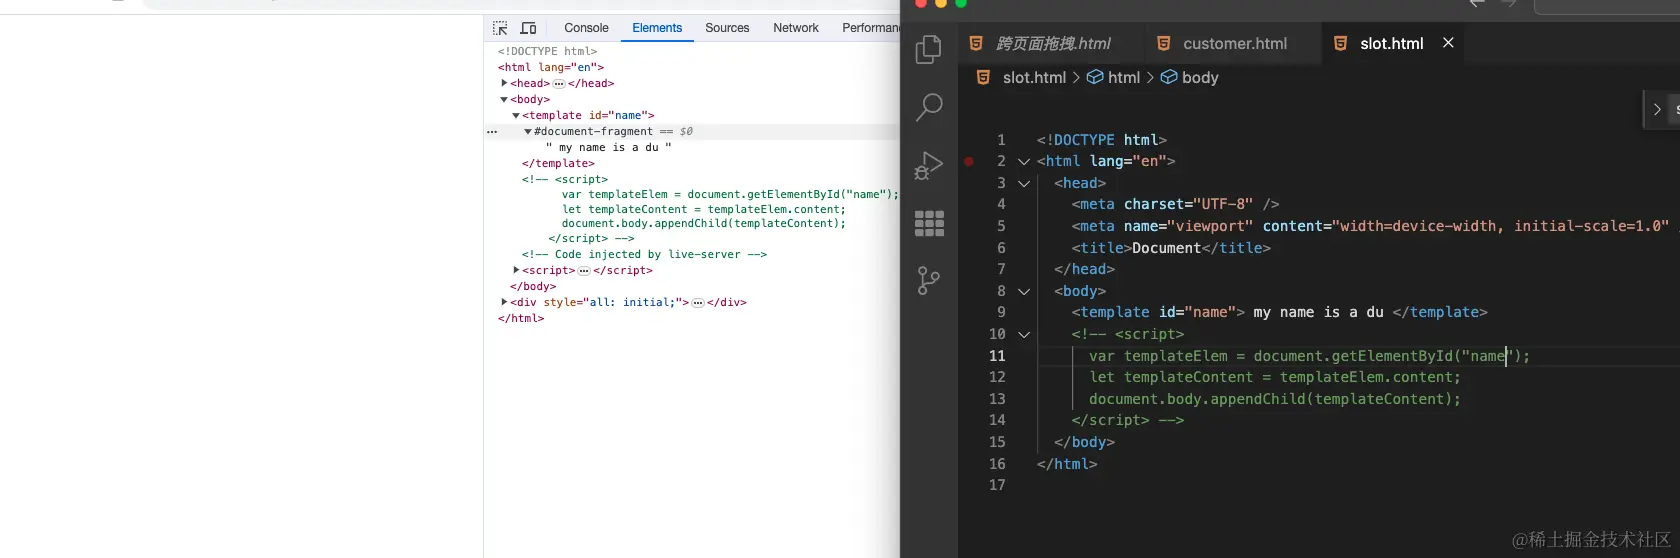Fold the body element on line 8
This screenshot has height=558, width=1680.
(1024, 291)
